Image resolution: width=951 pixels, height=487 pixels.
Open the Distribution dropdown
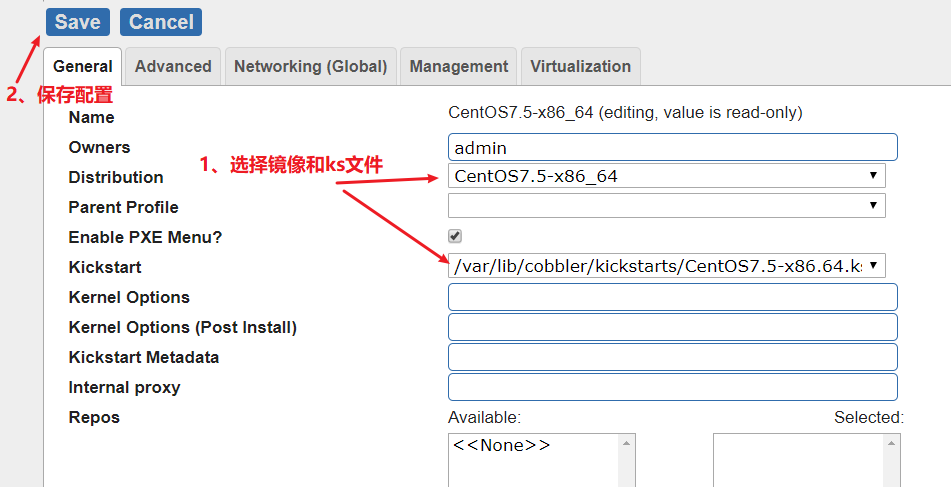pos(667,176)
